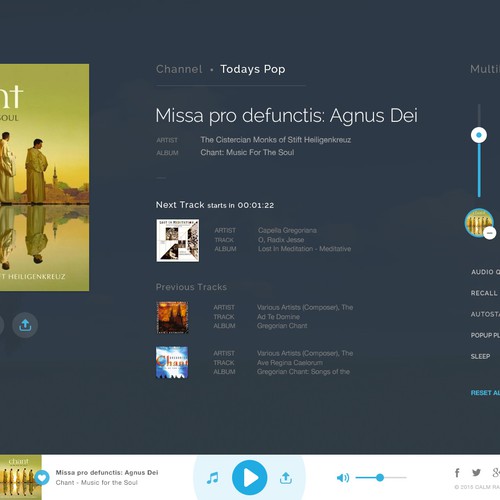The height and width of the screenshot is (500, 500).
Task: Click the blue filled track of the vertical slider
Action: pyautogui.click(x=479, y=170)
